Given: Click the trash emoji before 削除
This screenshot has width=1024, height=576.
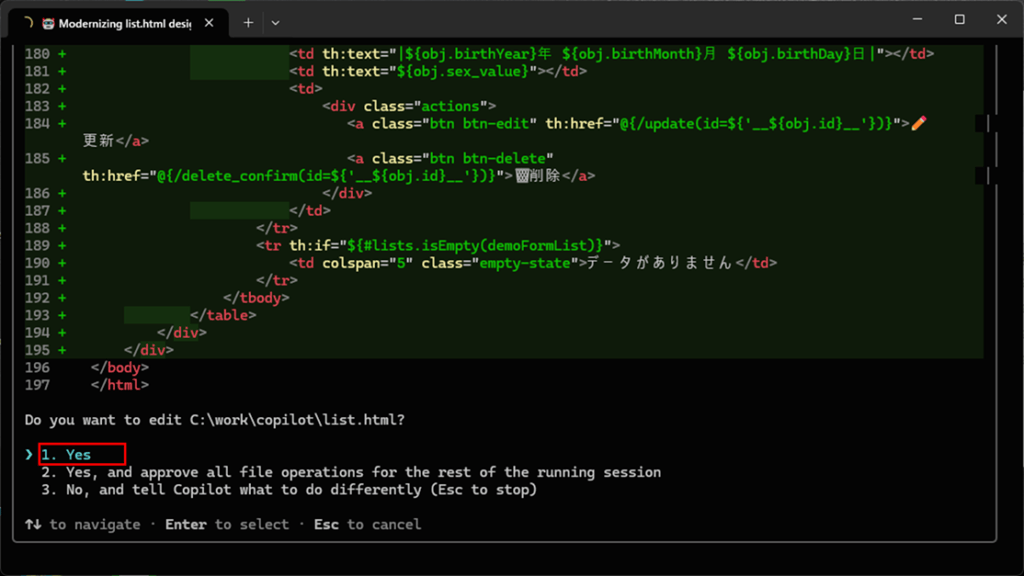Looking at the screenshot, I should click(522, 176).
